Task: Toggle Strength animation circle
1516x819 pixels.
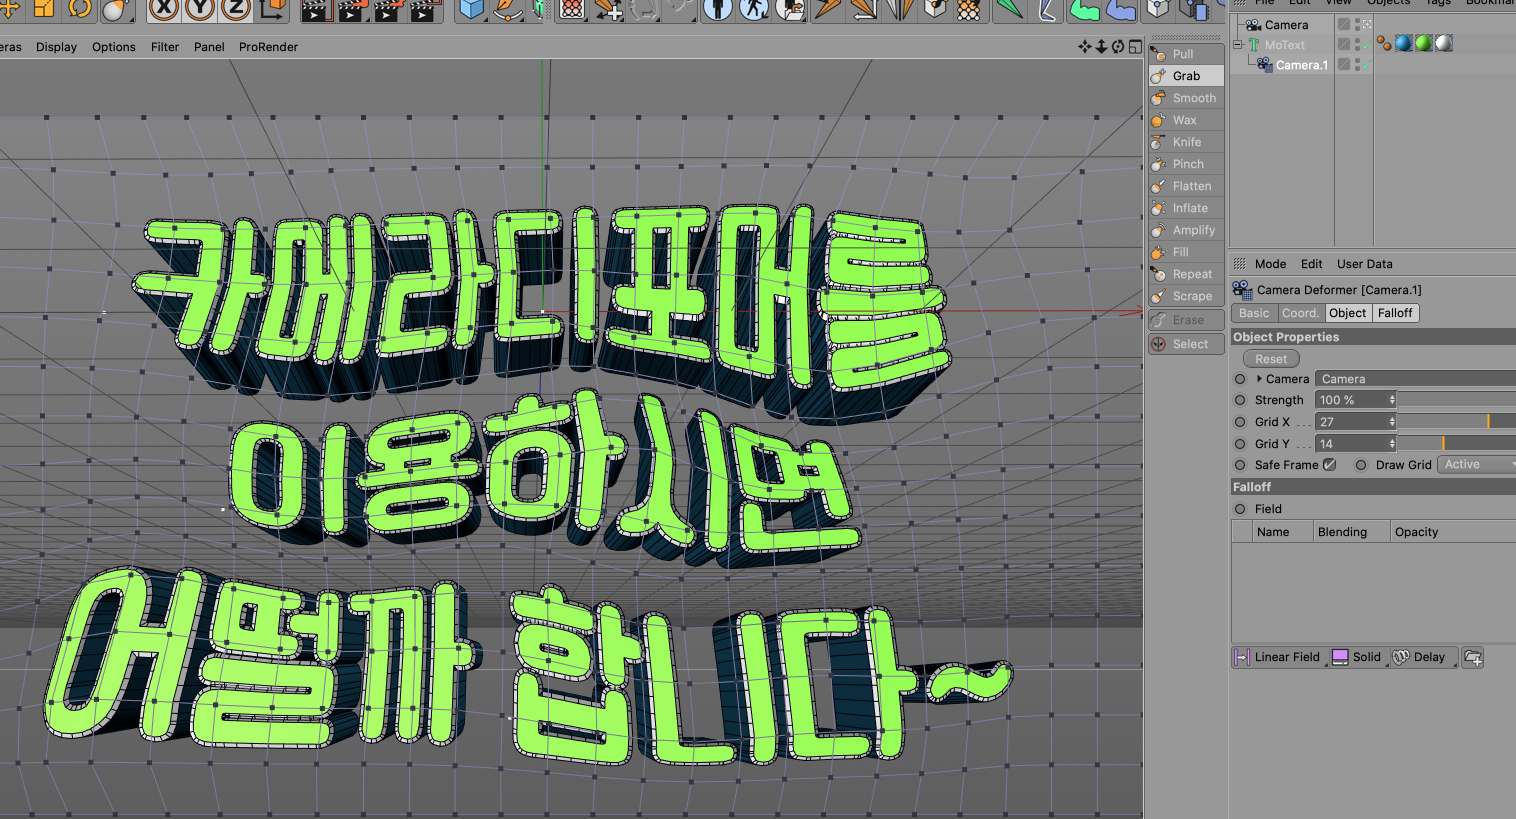Action: pyautogui.click(x=1240, y=400)
